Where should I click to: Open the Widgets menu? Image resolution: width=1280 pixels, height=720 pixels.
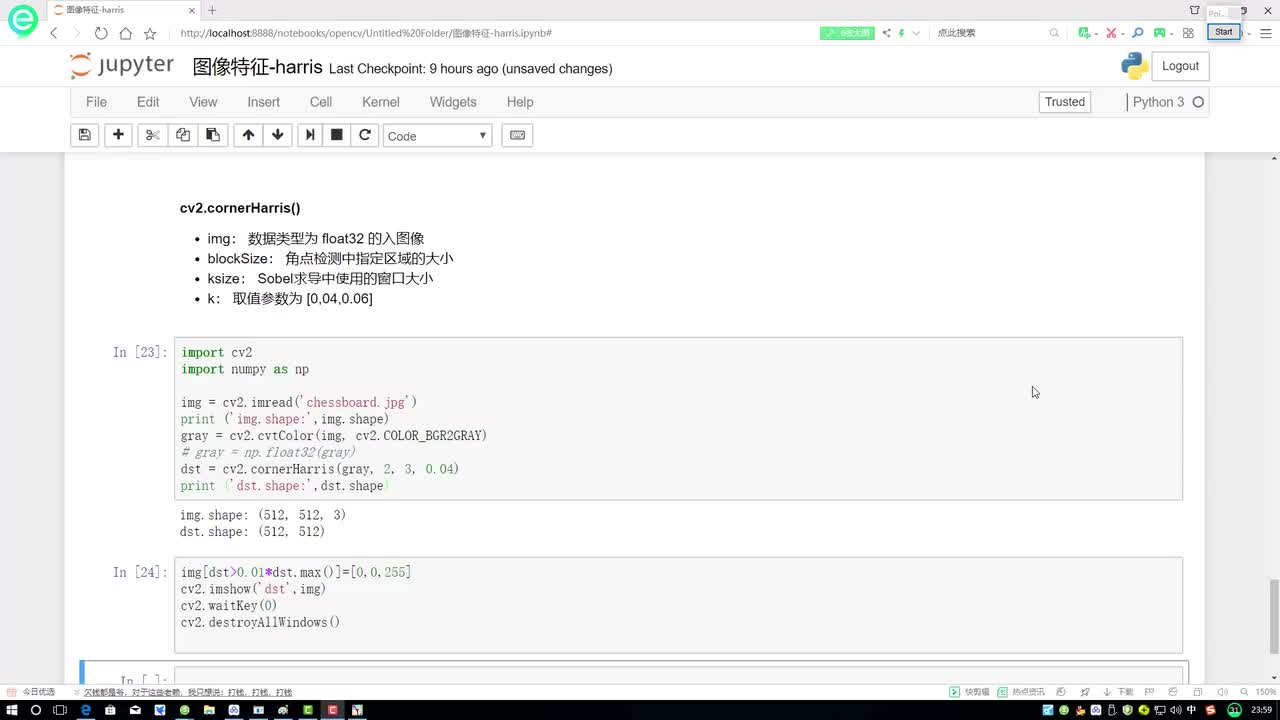[x=453, y=102]
